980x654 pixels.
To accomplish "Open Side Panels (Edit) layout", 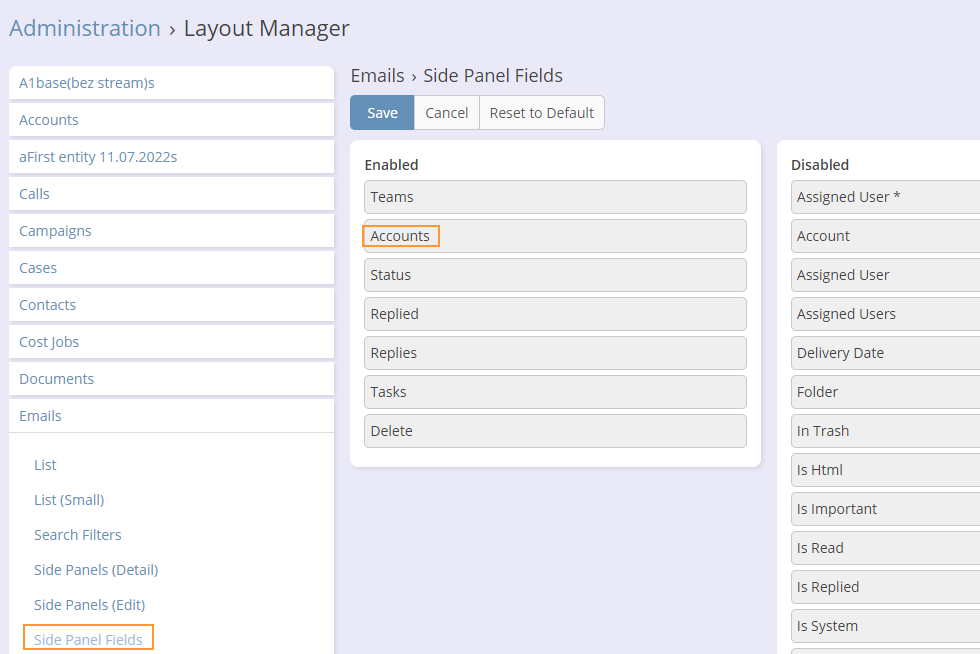I will 89,605.
